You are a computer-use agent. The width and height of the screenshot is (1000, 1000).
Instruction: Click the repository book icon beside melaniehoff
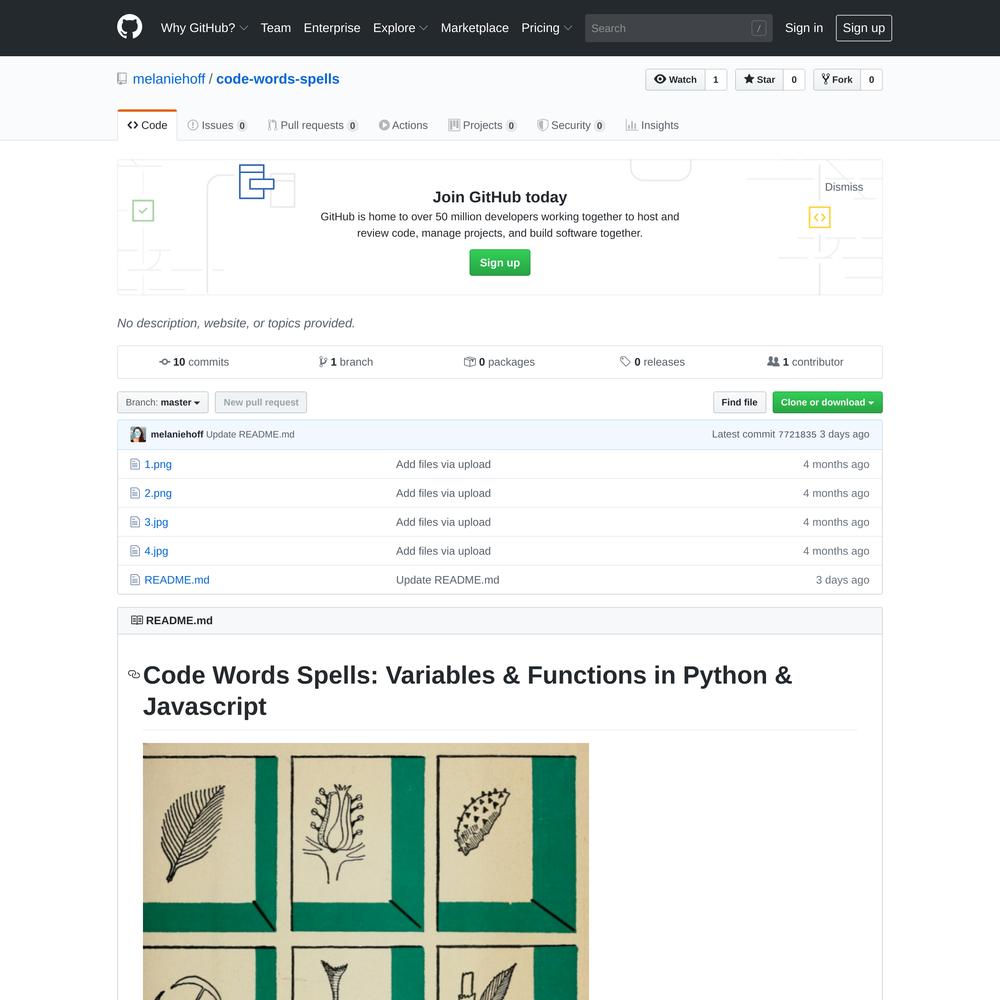click(x=122, y=79)
